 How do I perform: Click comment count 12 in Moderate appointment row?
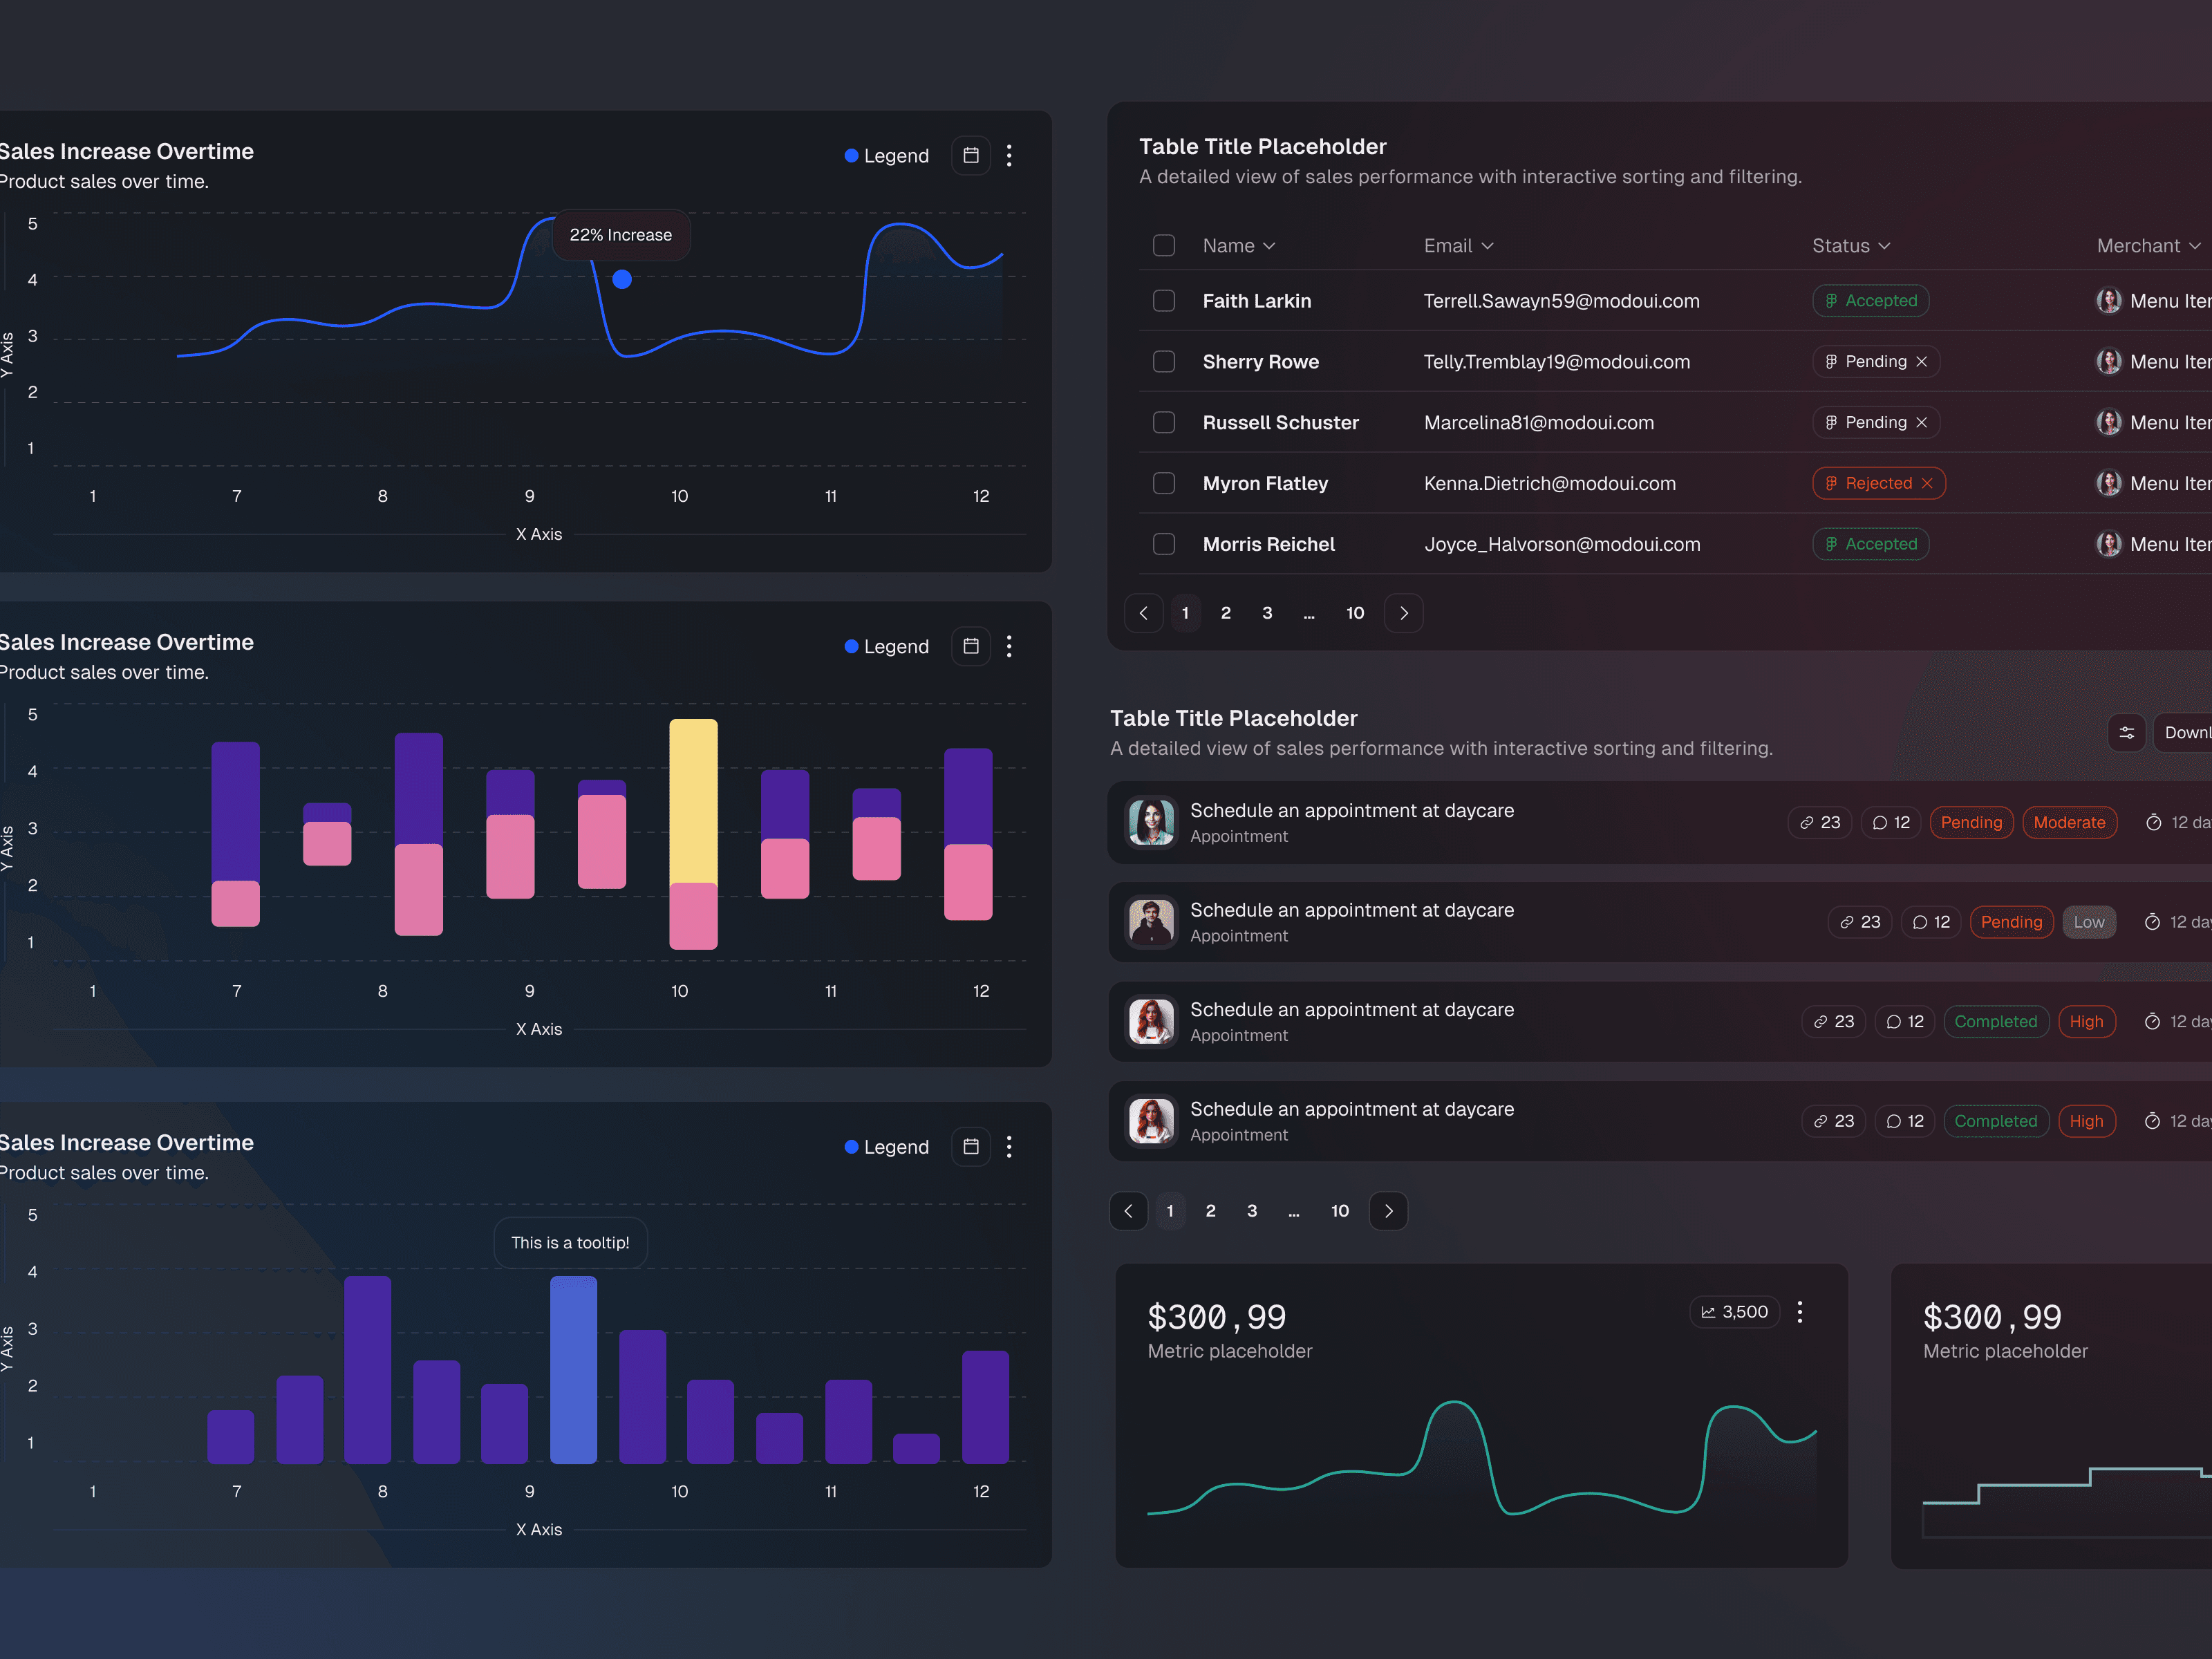click(1891, 822)
